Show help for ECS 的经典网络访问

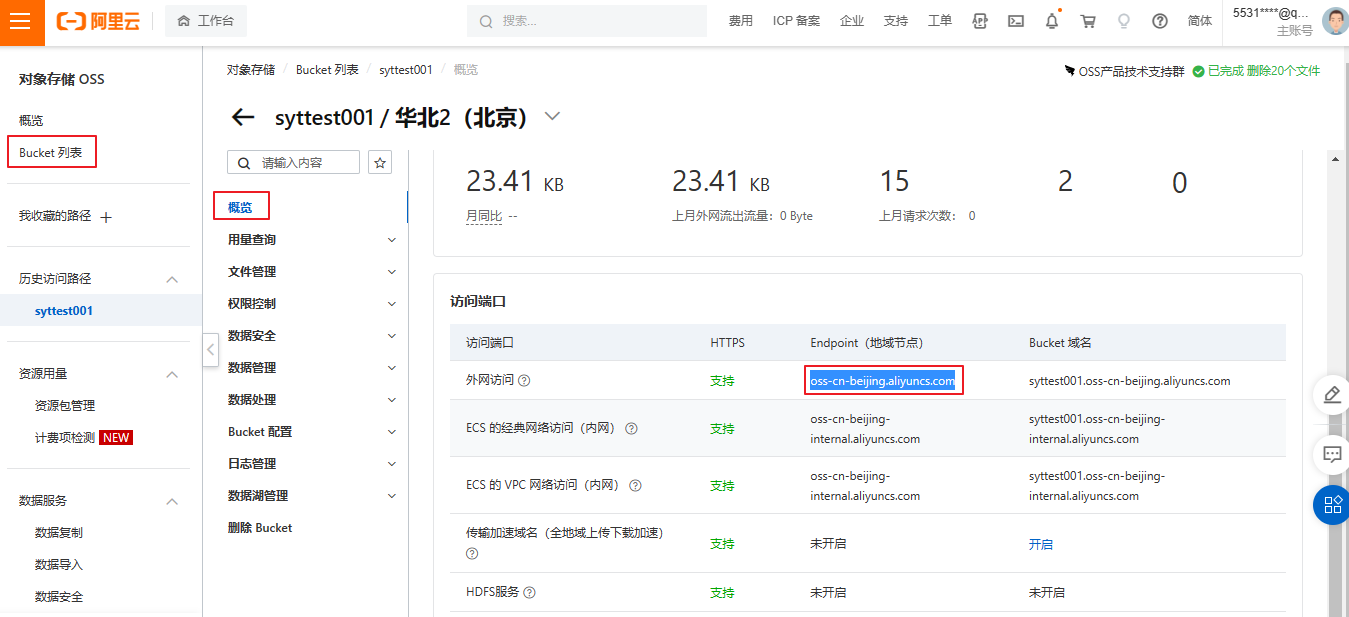(x=631, y=428)
